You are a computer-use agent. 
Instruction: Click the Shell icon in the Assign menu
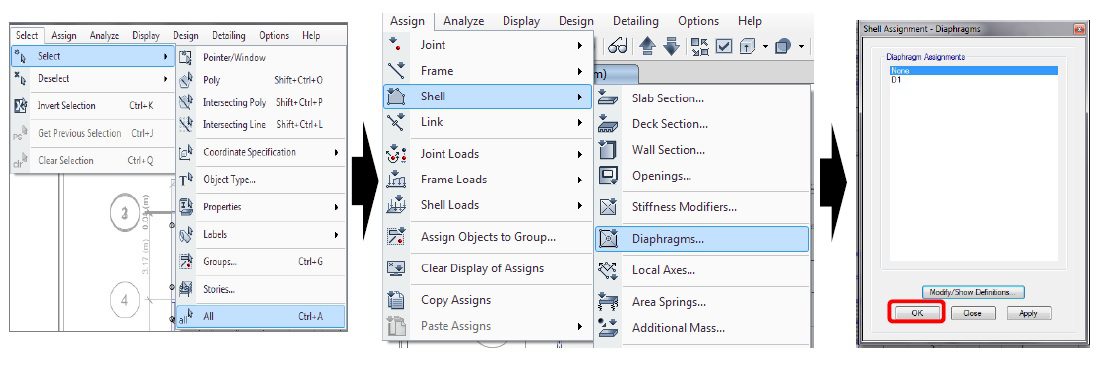pos(396,96)
